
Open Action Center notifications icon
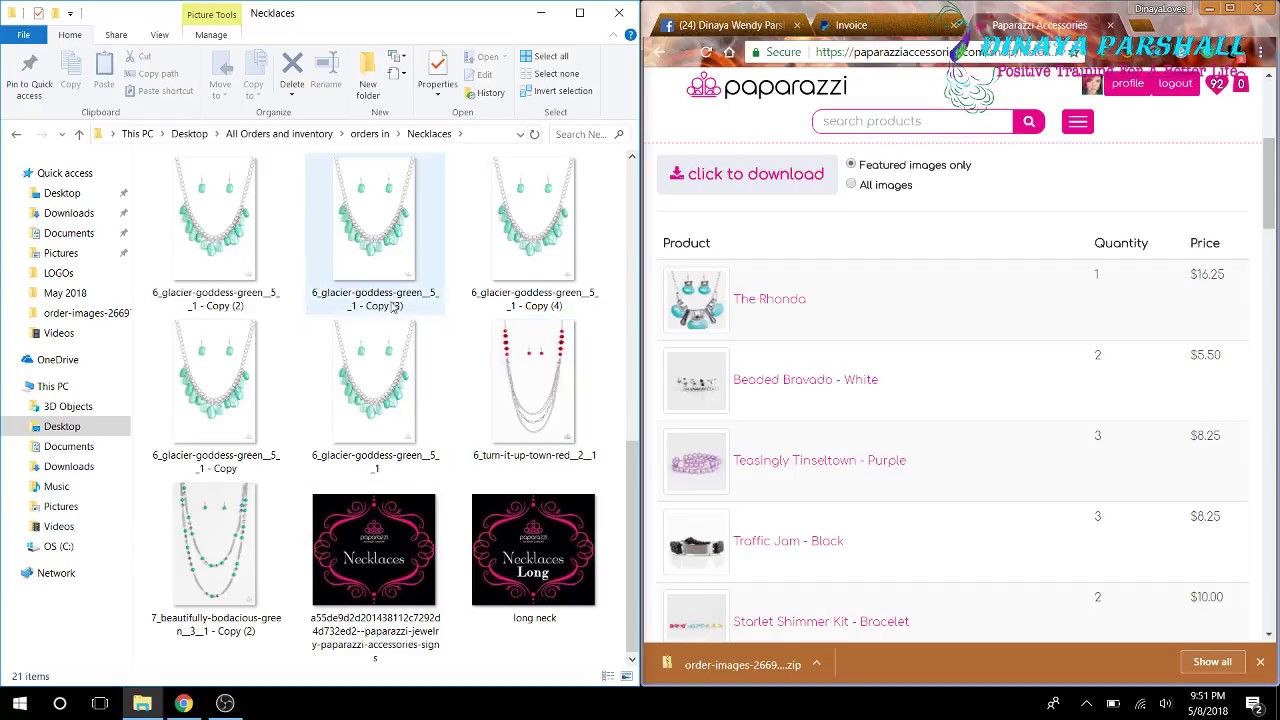pos(1255,703)
